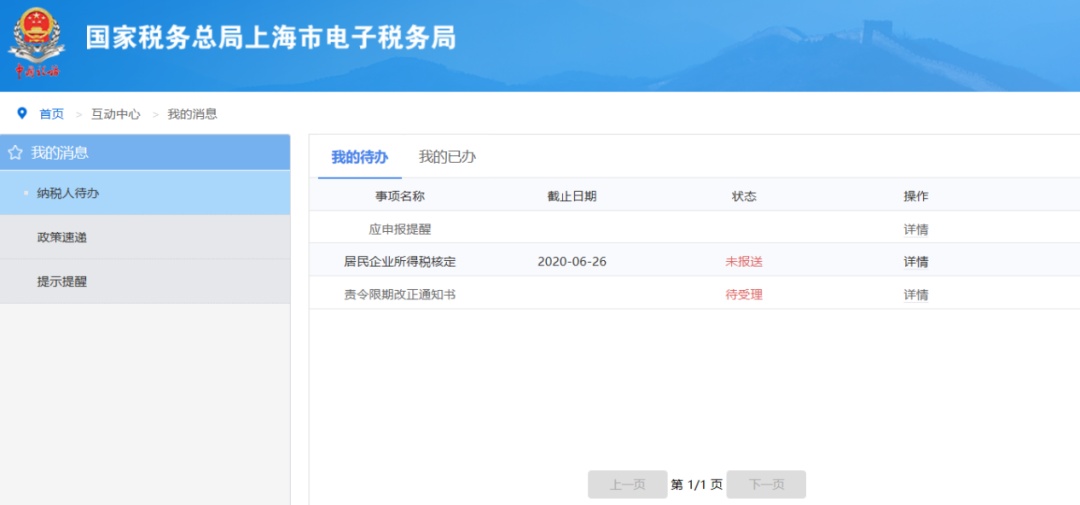Open 详情 for 责令限期改正通知书
The width and height of the screenshot is (1080, 505).
pos(915,295)
